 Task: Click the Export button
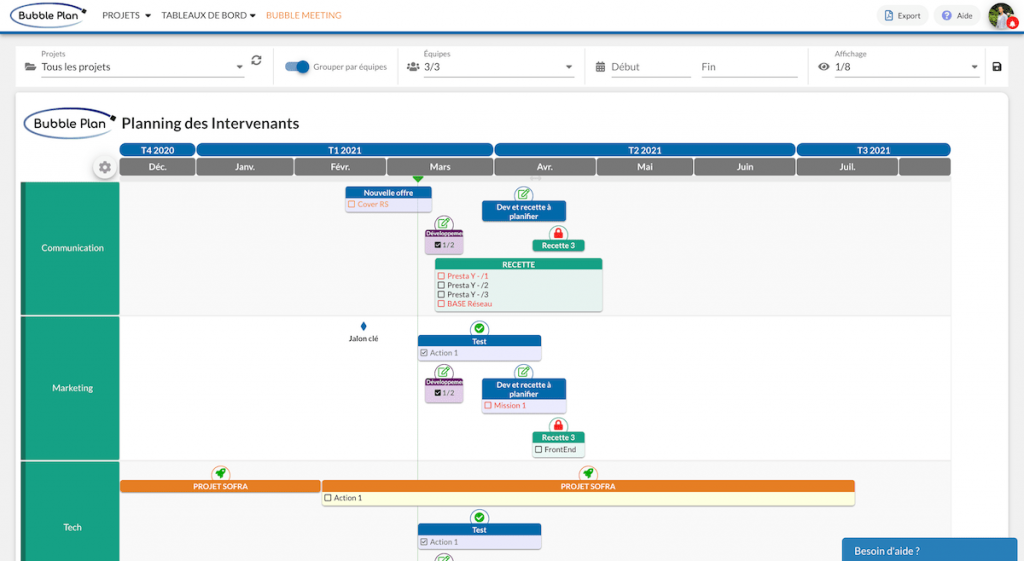[x=902, y=16]
